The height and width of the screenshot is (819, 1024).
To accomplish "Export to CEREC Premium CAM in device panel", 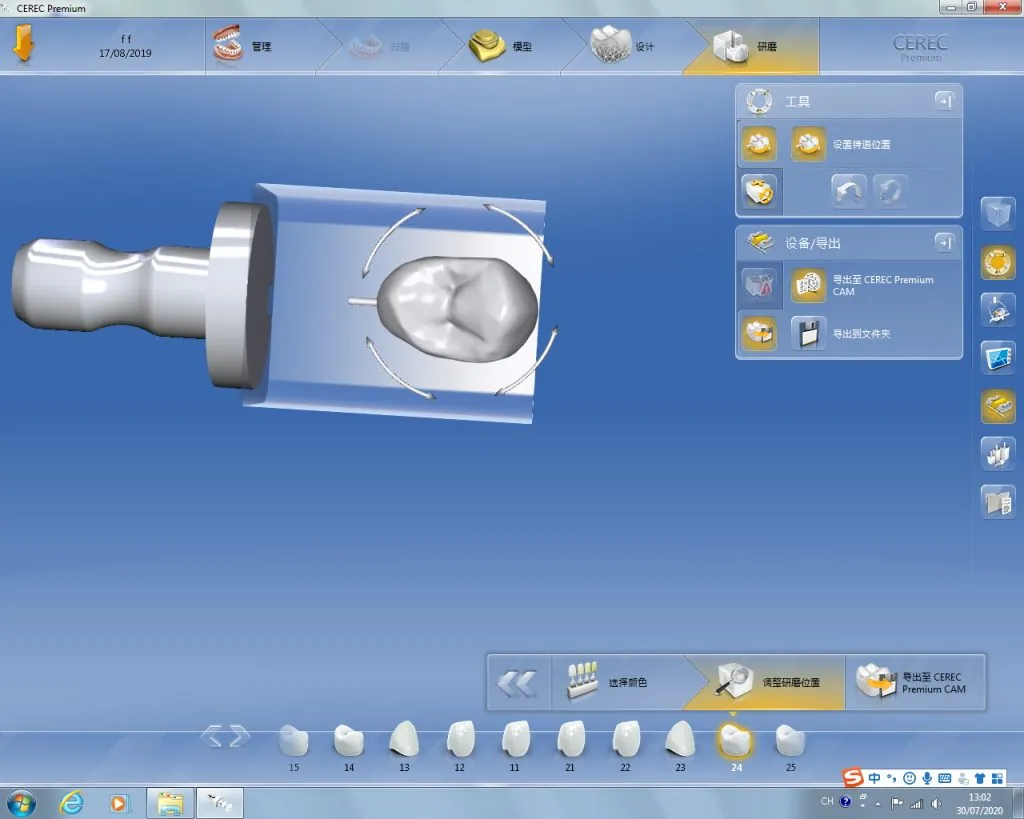I will (808, 286).
